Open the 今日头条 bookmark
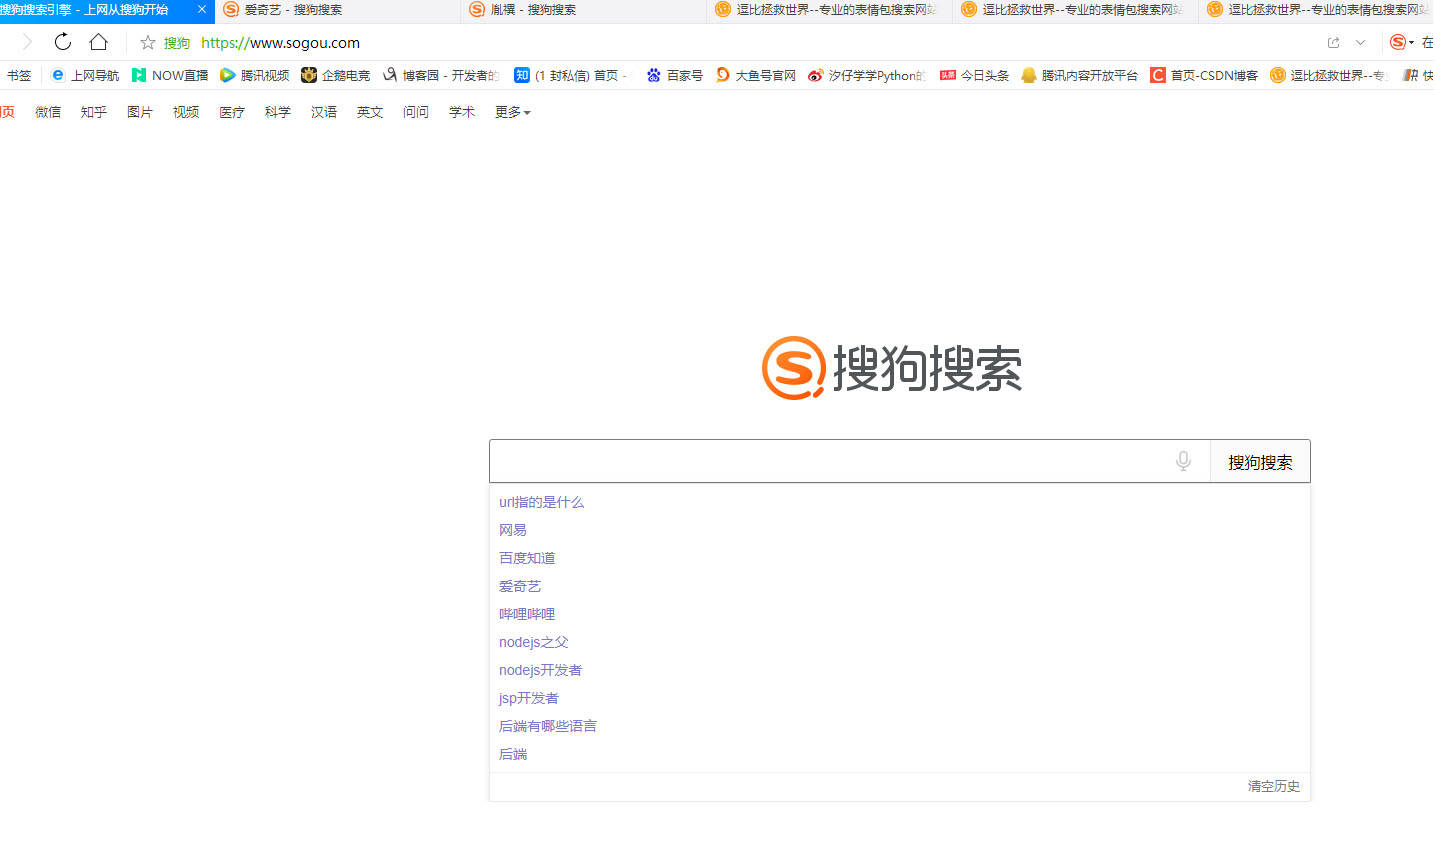Image resolution: width=1435 pixels, height=857 pixels. 974,75
